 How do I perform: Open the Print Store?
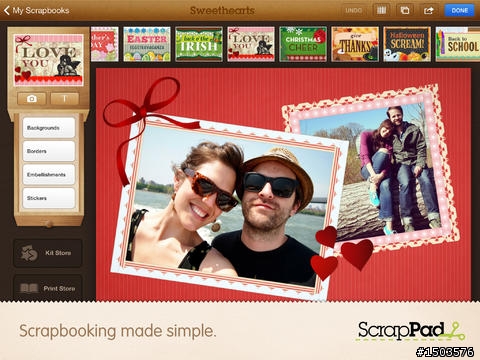[48, 288]
